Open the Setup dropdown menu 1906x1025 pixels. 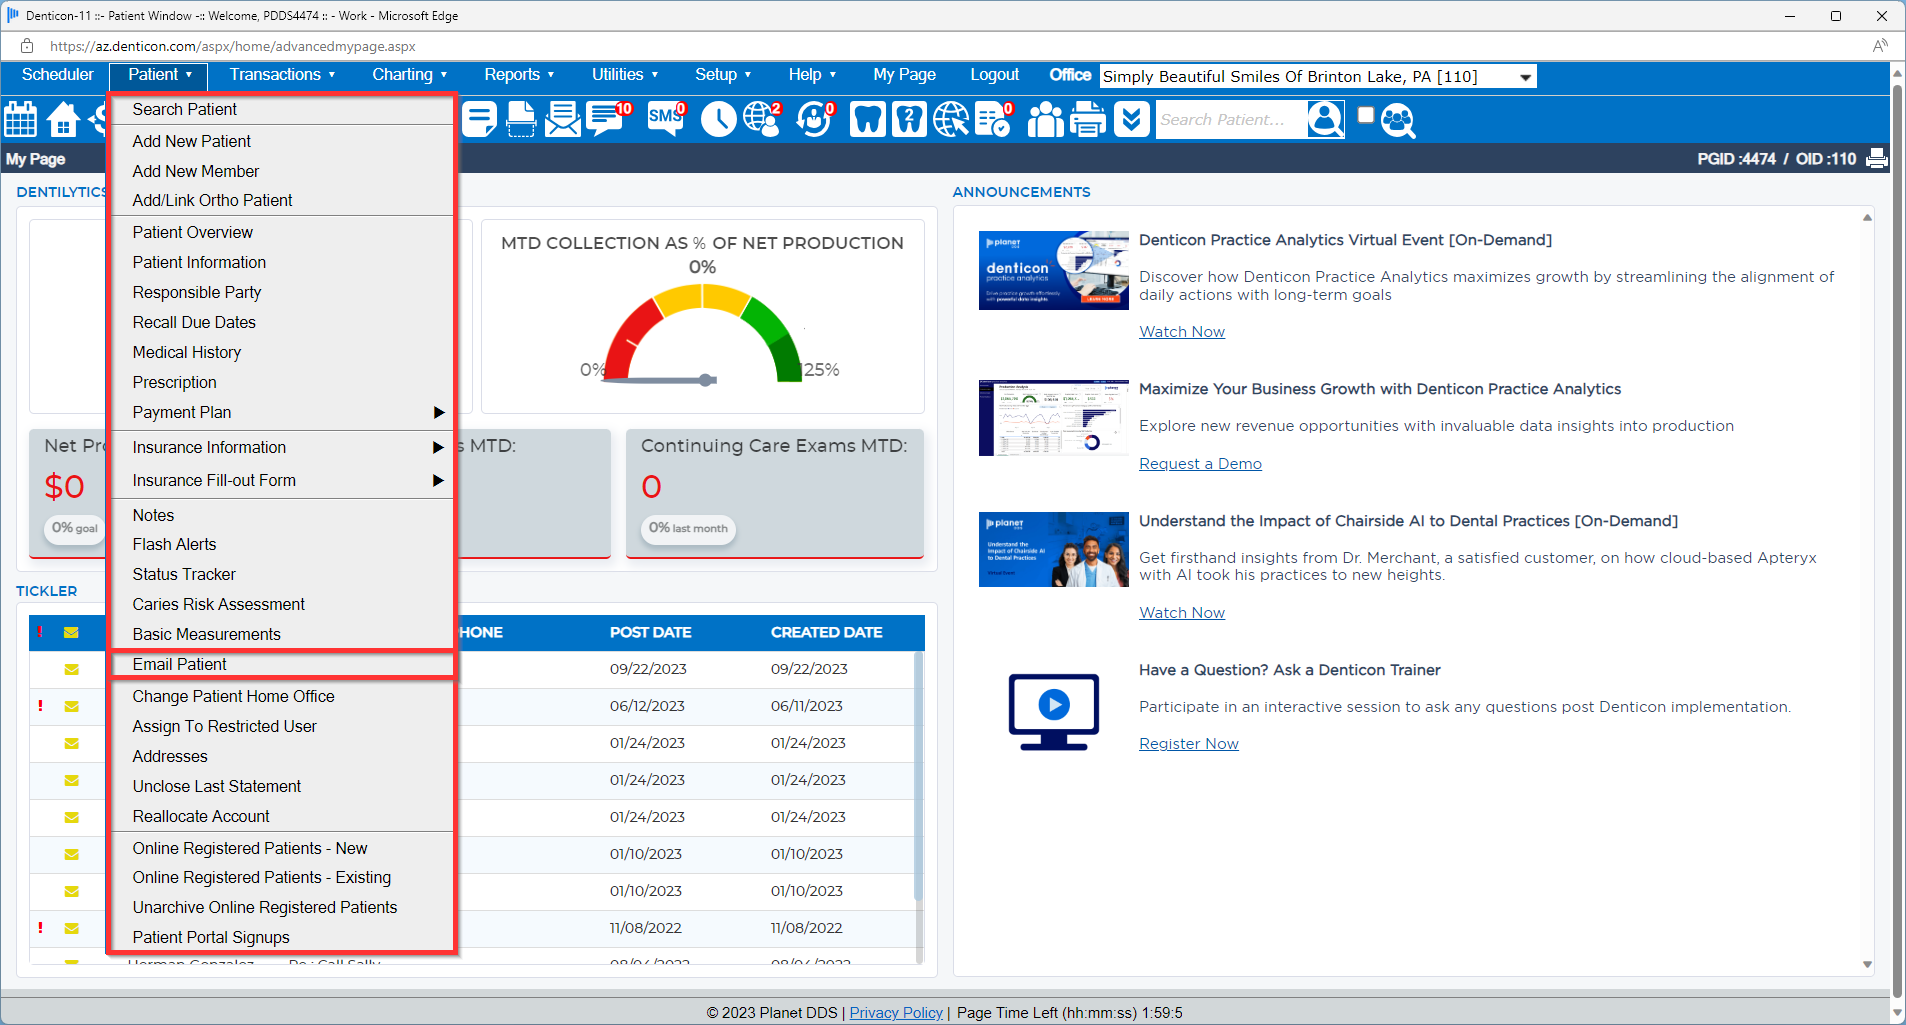[723, 75]
